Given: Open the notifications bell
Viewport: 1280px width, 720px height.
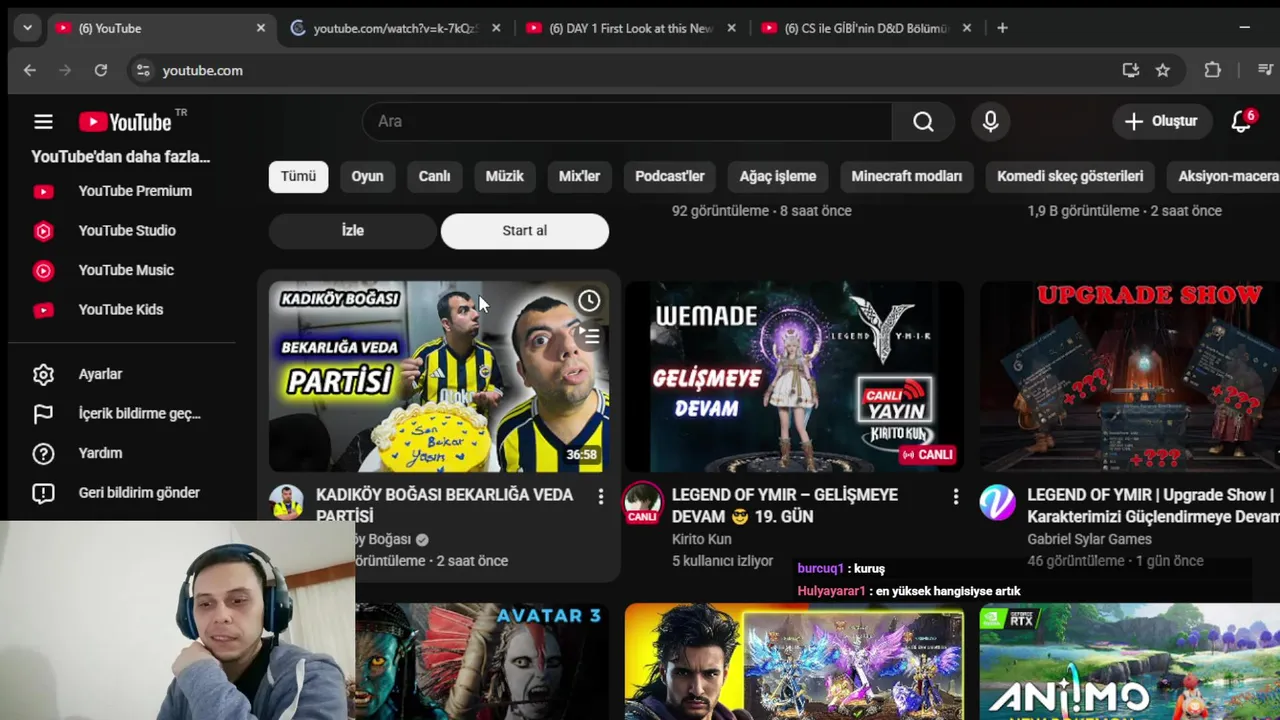Looking at the screenshot, I should coord(1242,121).
